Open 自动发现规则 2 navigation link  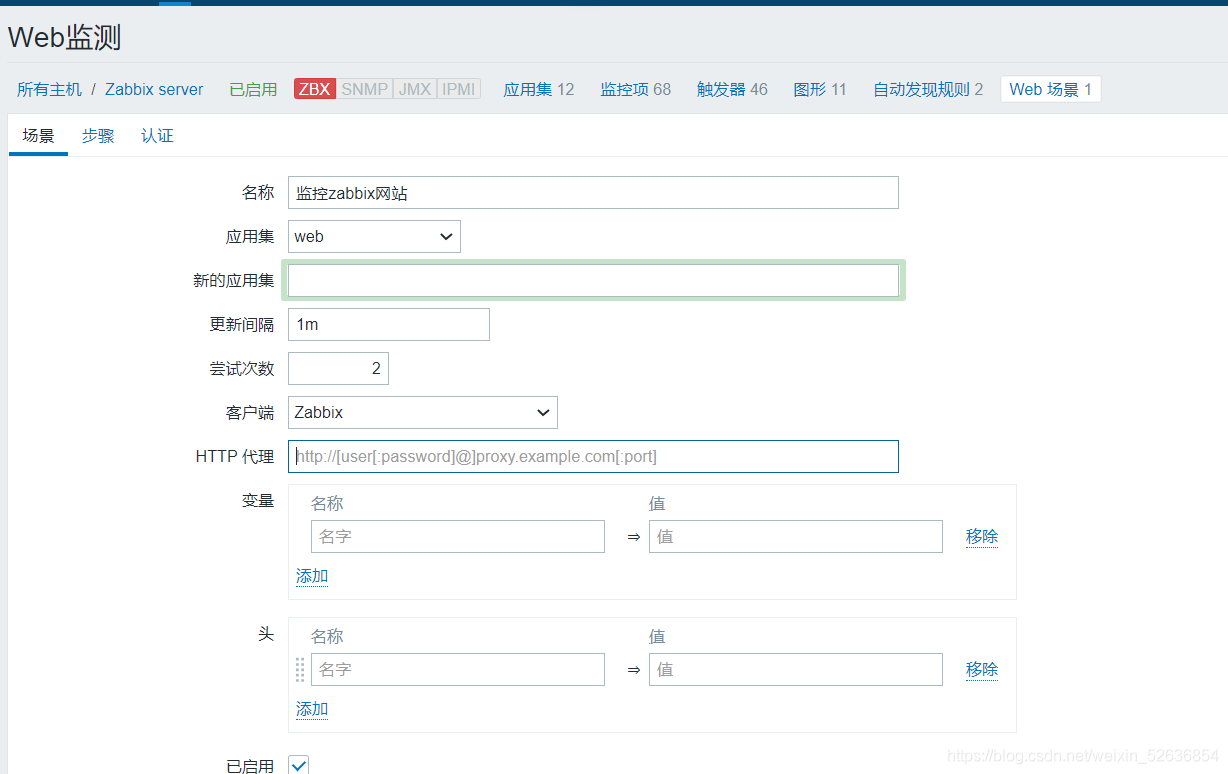tap(927, 89)
